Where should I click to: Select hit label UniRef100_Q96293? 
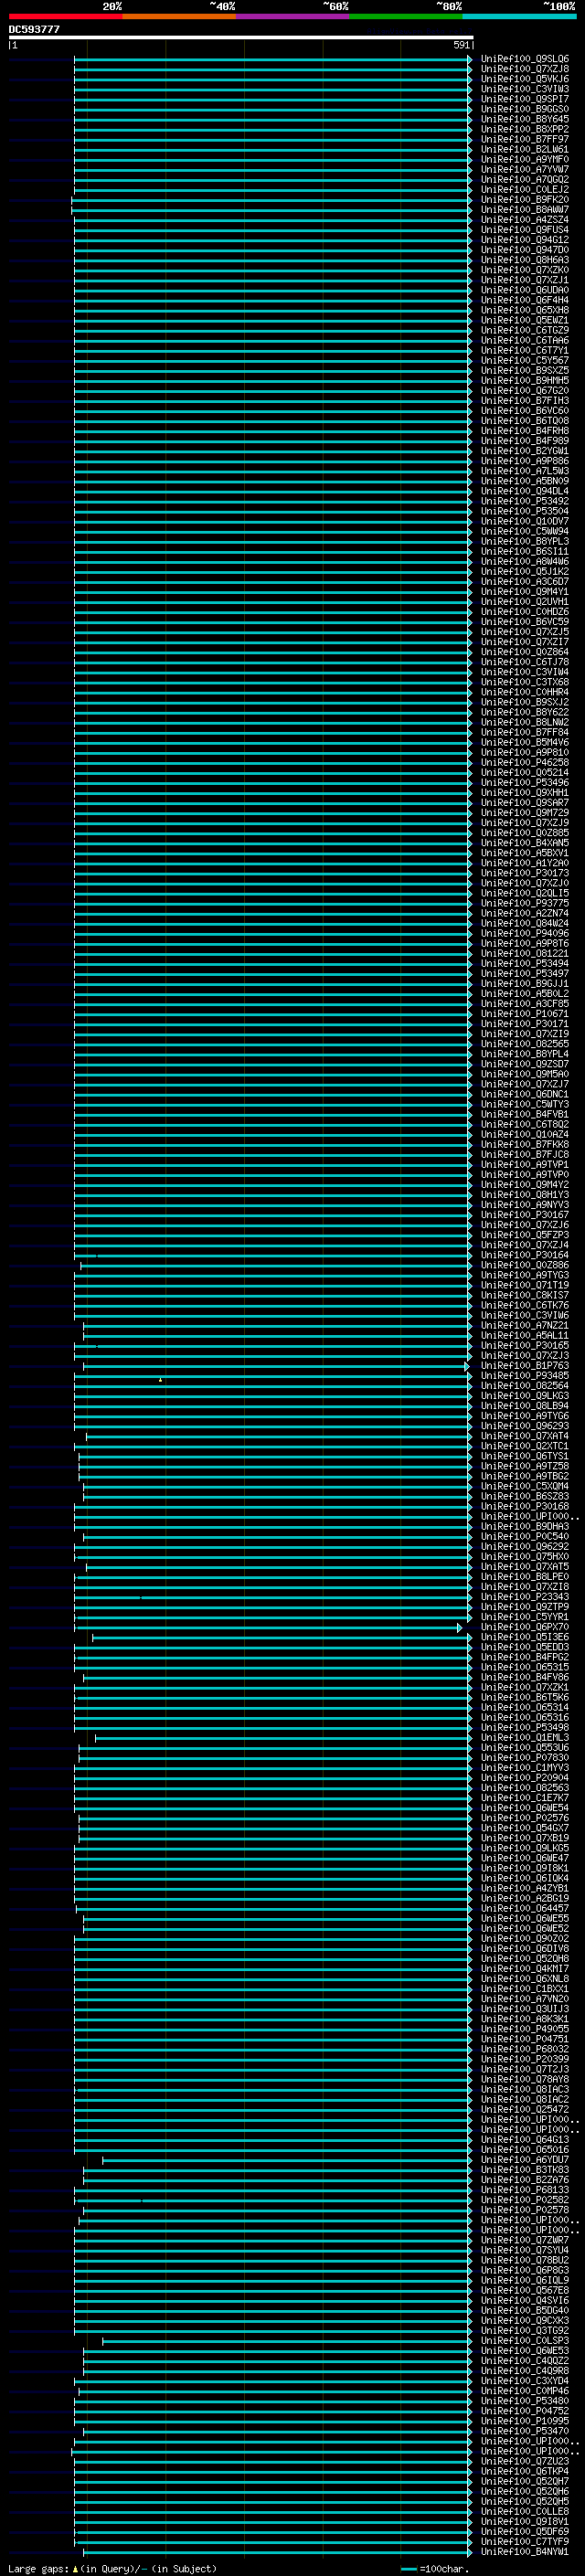coord(525,1426)
